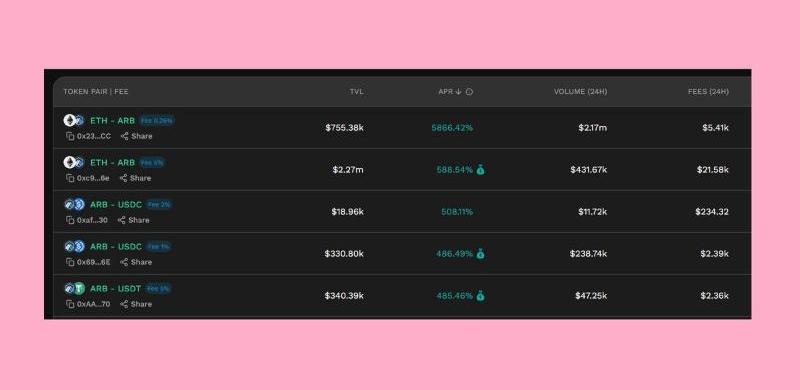Copy address icon for 0xaf...30
The image size is (800, 390).
(70, 220)
